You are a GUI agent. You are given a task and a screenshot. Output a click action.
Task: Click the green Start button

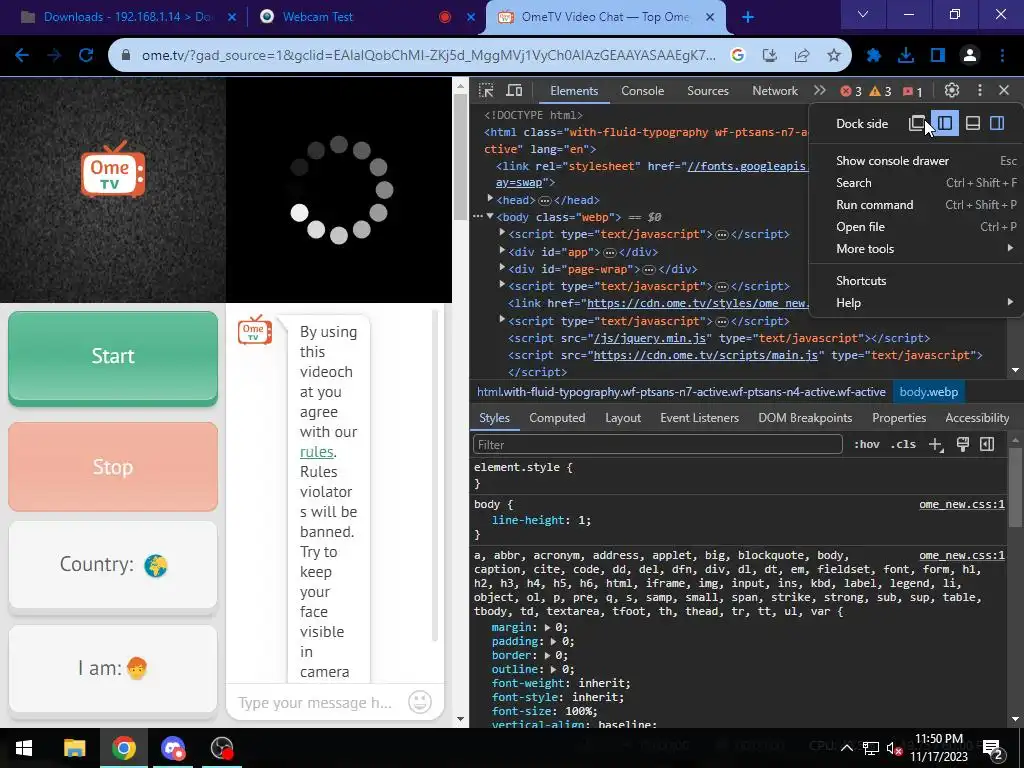(x=113, y=357)
